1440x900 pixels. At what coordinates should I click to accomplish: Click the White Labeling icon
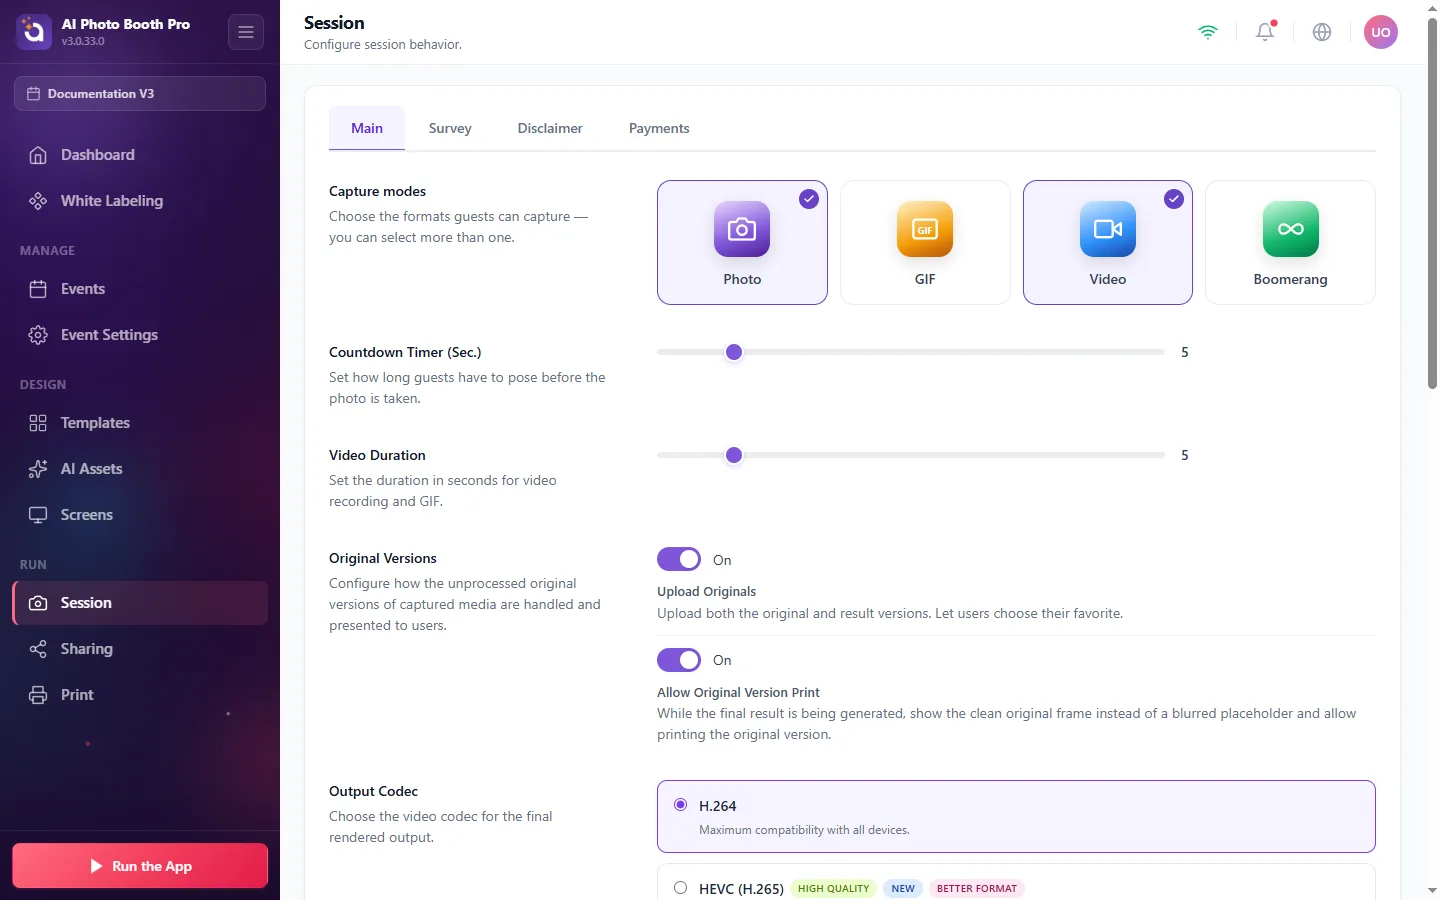[x=38, y=201]
